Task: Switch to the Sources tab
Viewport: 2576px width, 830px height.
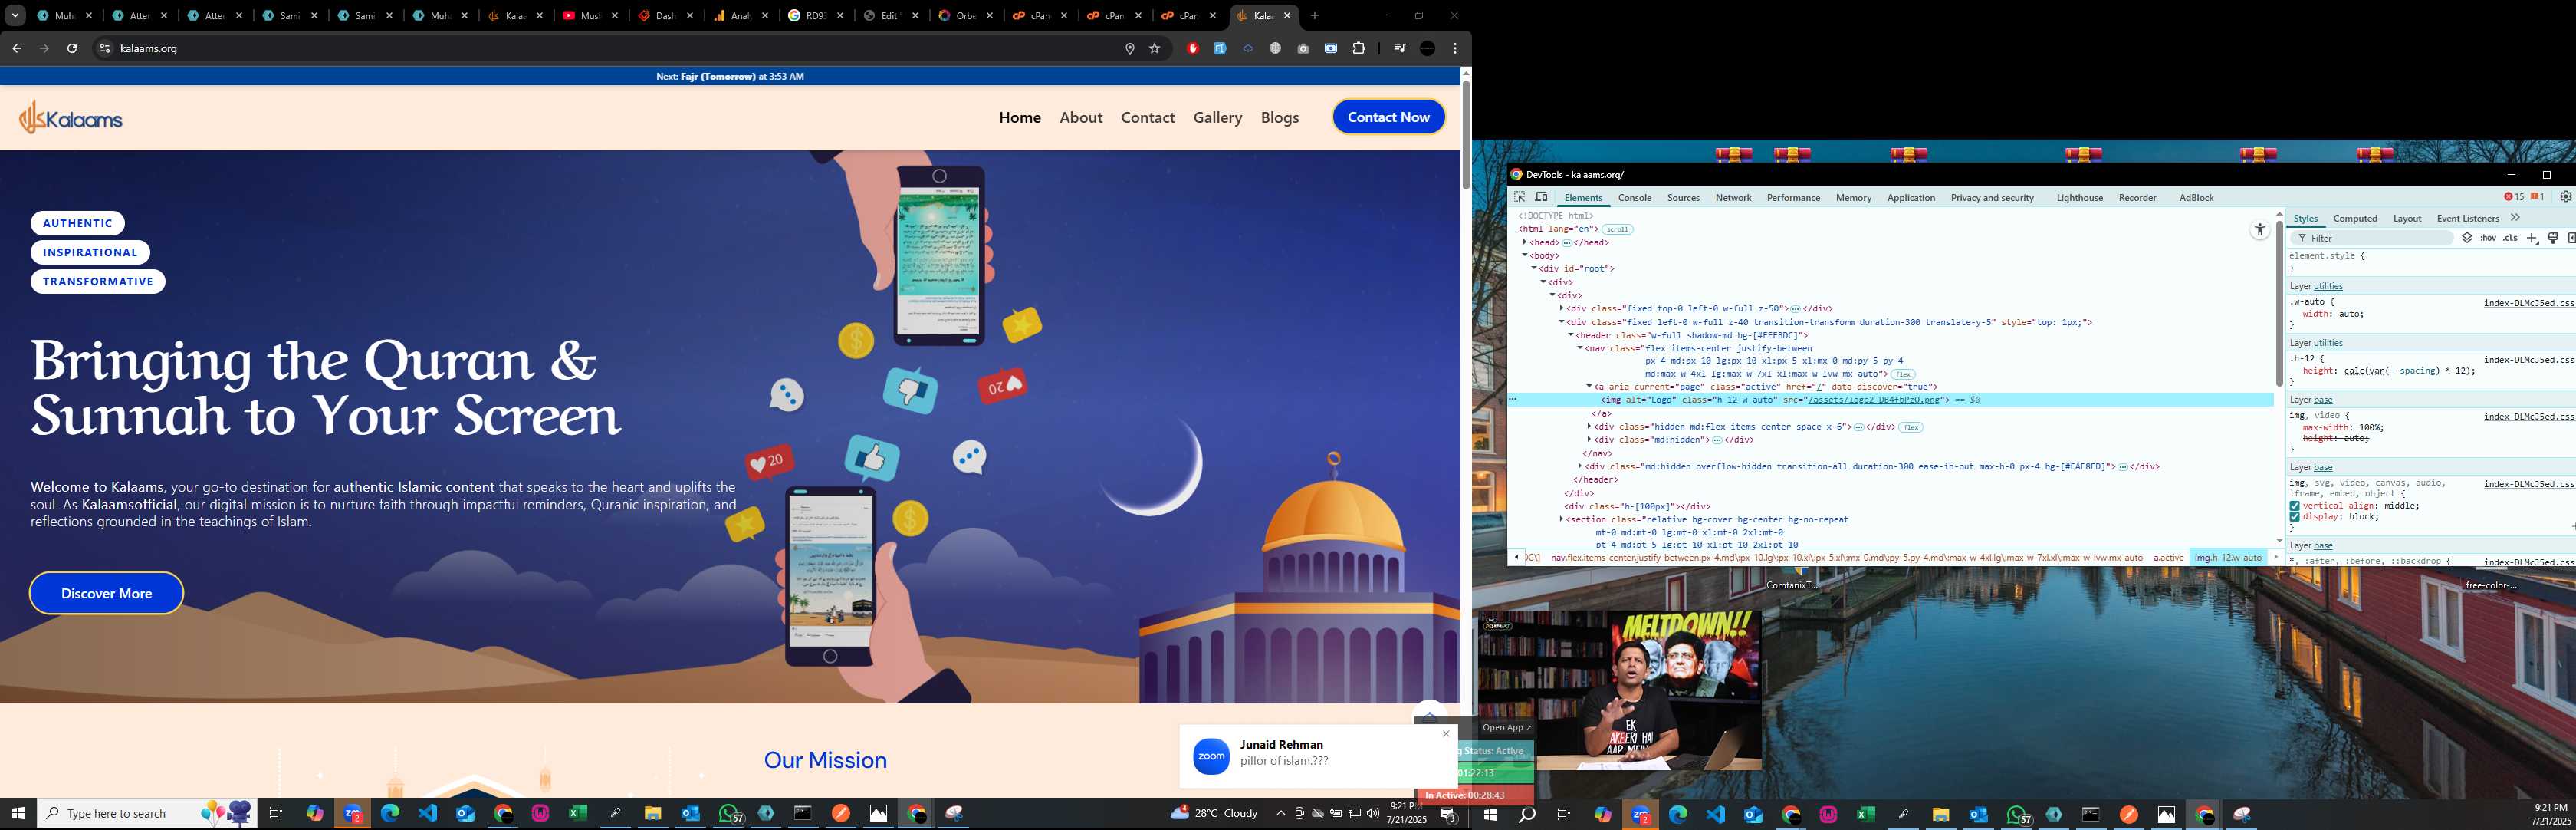Action: (1683, 198)
